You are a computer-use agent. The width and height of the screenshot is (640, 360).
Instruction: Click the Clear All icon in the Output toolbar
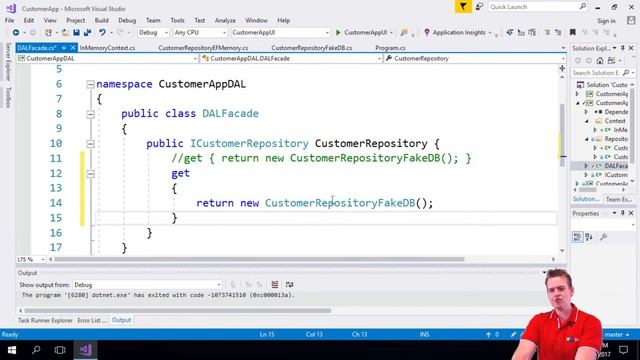(x=275, y=284)
